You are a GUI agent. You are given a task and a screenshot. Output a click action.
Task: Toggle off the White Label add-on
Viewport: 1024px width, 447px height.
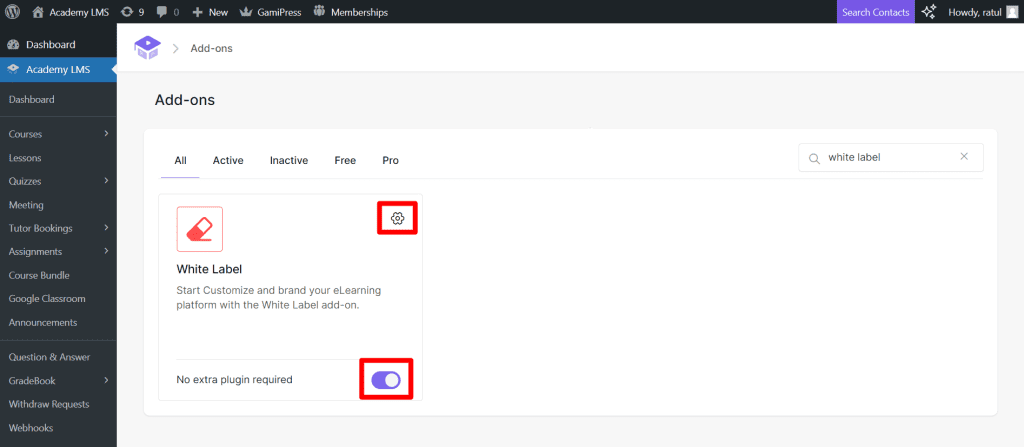coord(385,380)
